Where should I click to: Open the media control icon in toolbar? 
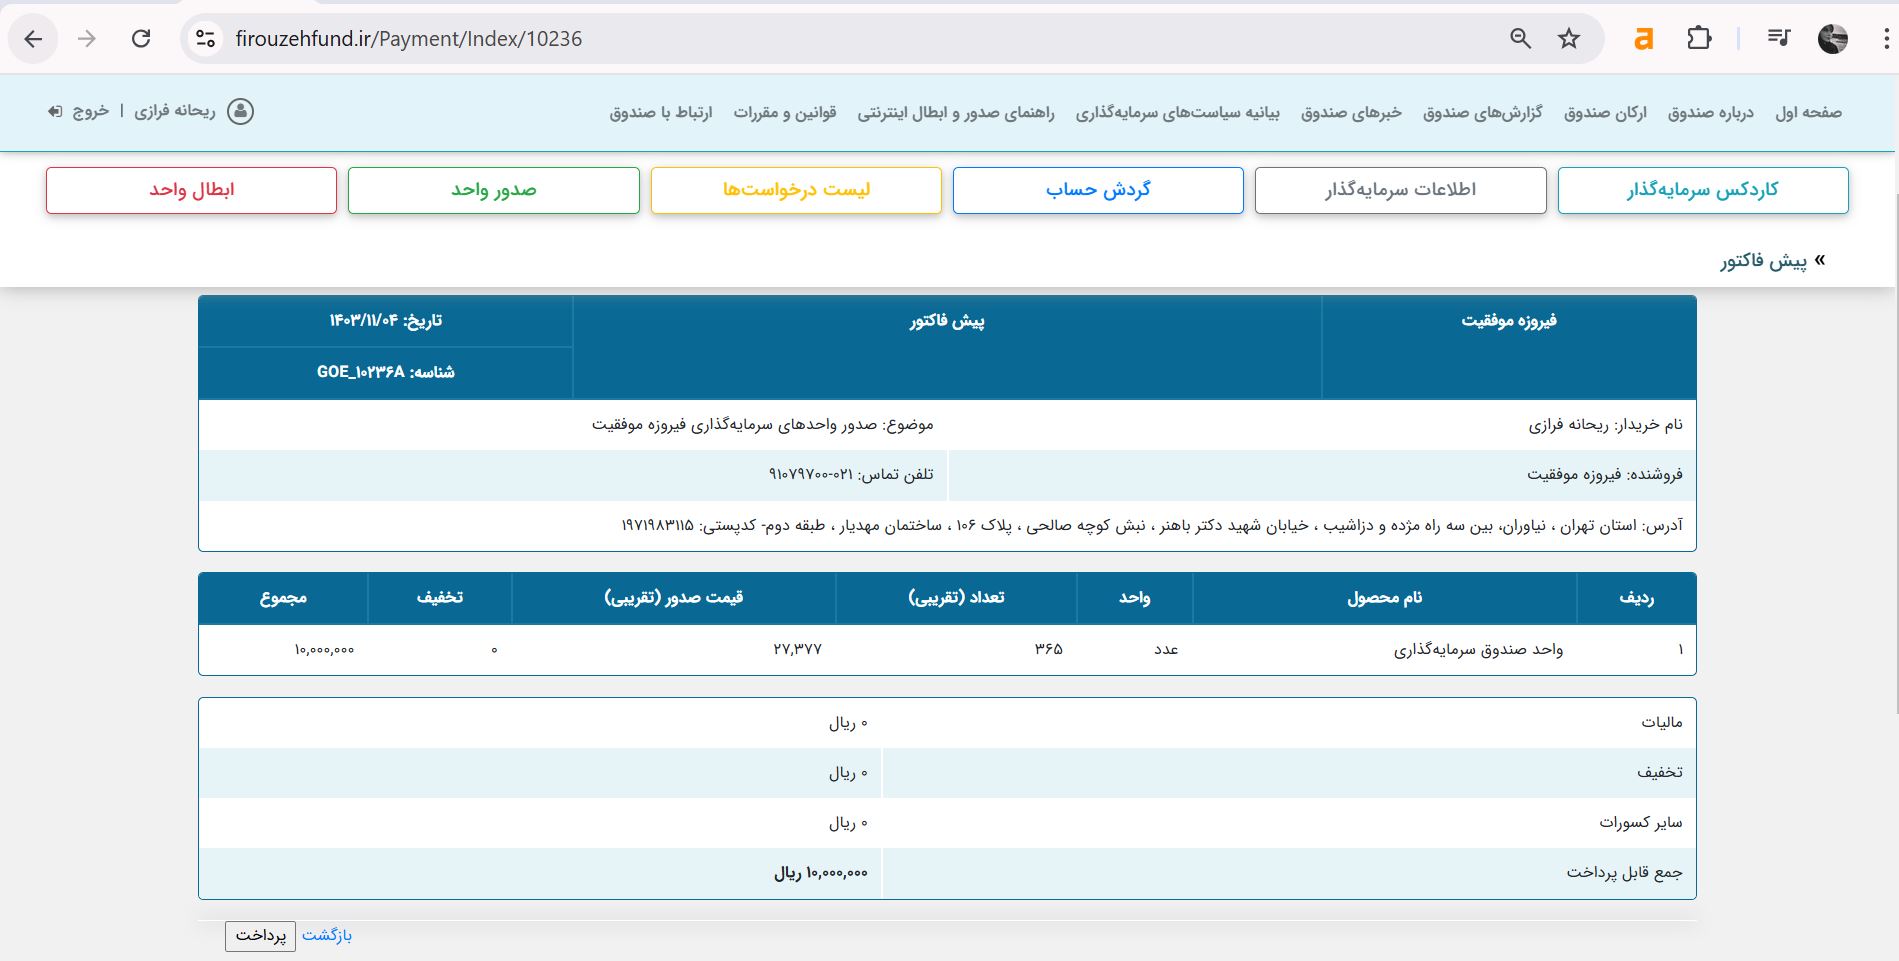pyautogui.click(x=1778, y=39)
